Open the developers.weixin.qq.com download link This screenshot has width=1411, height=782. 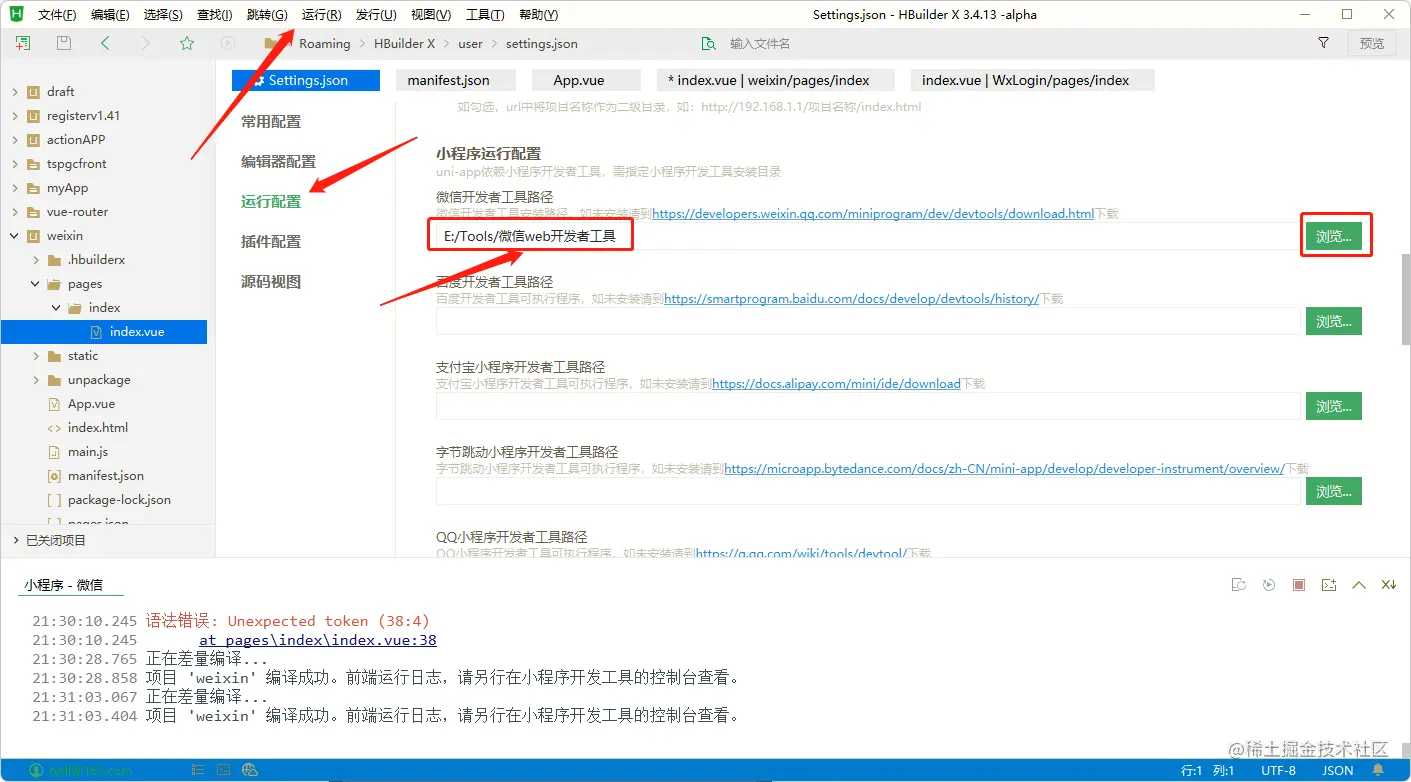(x=872, y=214)
